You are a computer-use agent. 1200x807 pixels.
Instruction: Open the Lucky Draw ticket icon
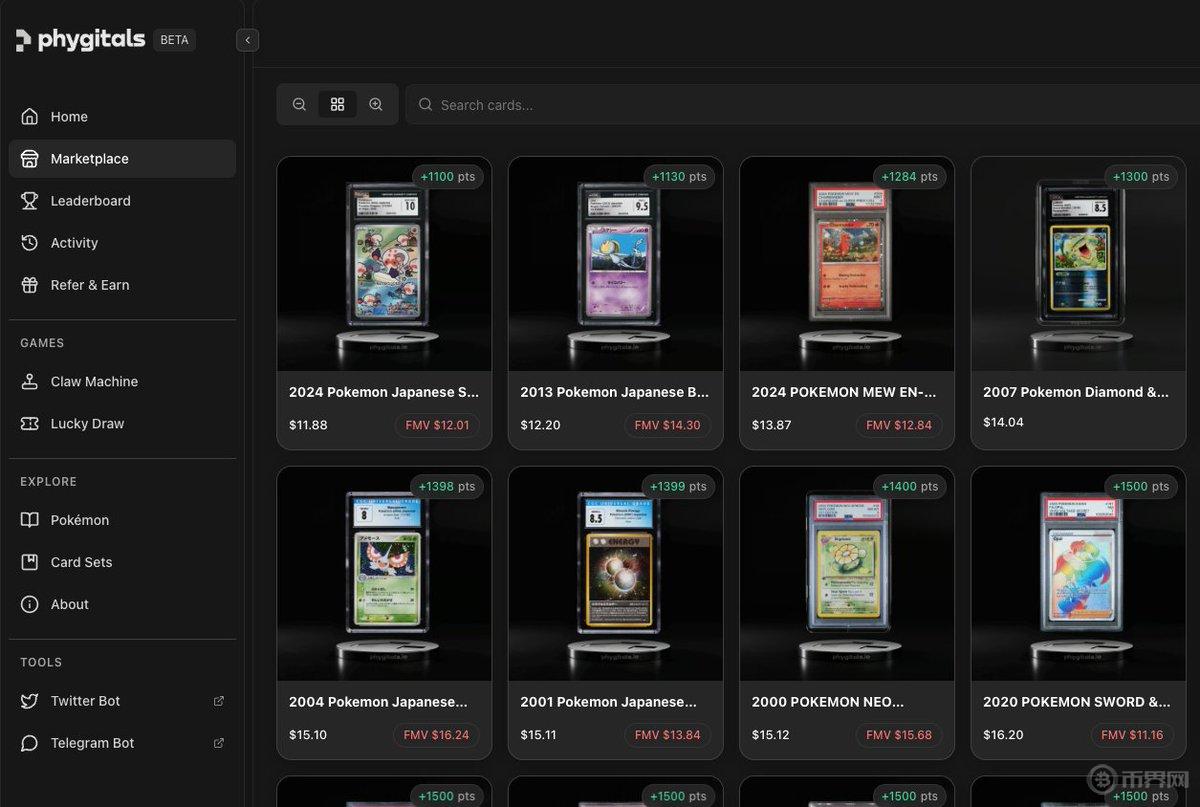point(30,424)
